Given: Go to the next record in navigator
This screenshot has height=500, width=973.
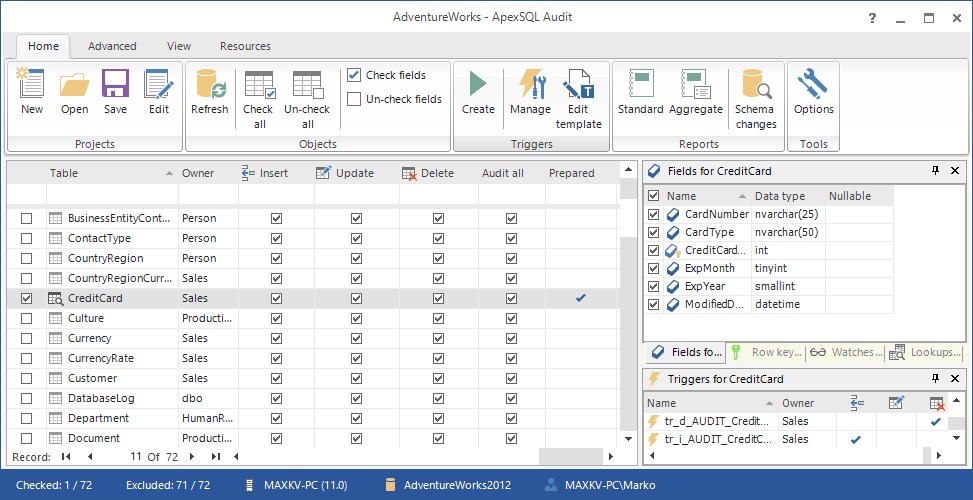Looking at the screenshot, I should pyautogui.click(x=192, y=457).
